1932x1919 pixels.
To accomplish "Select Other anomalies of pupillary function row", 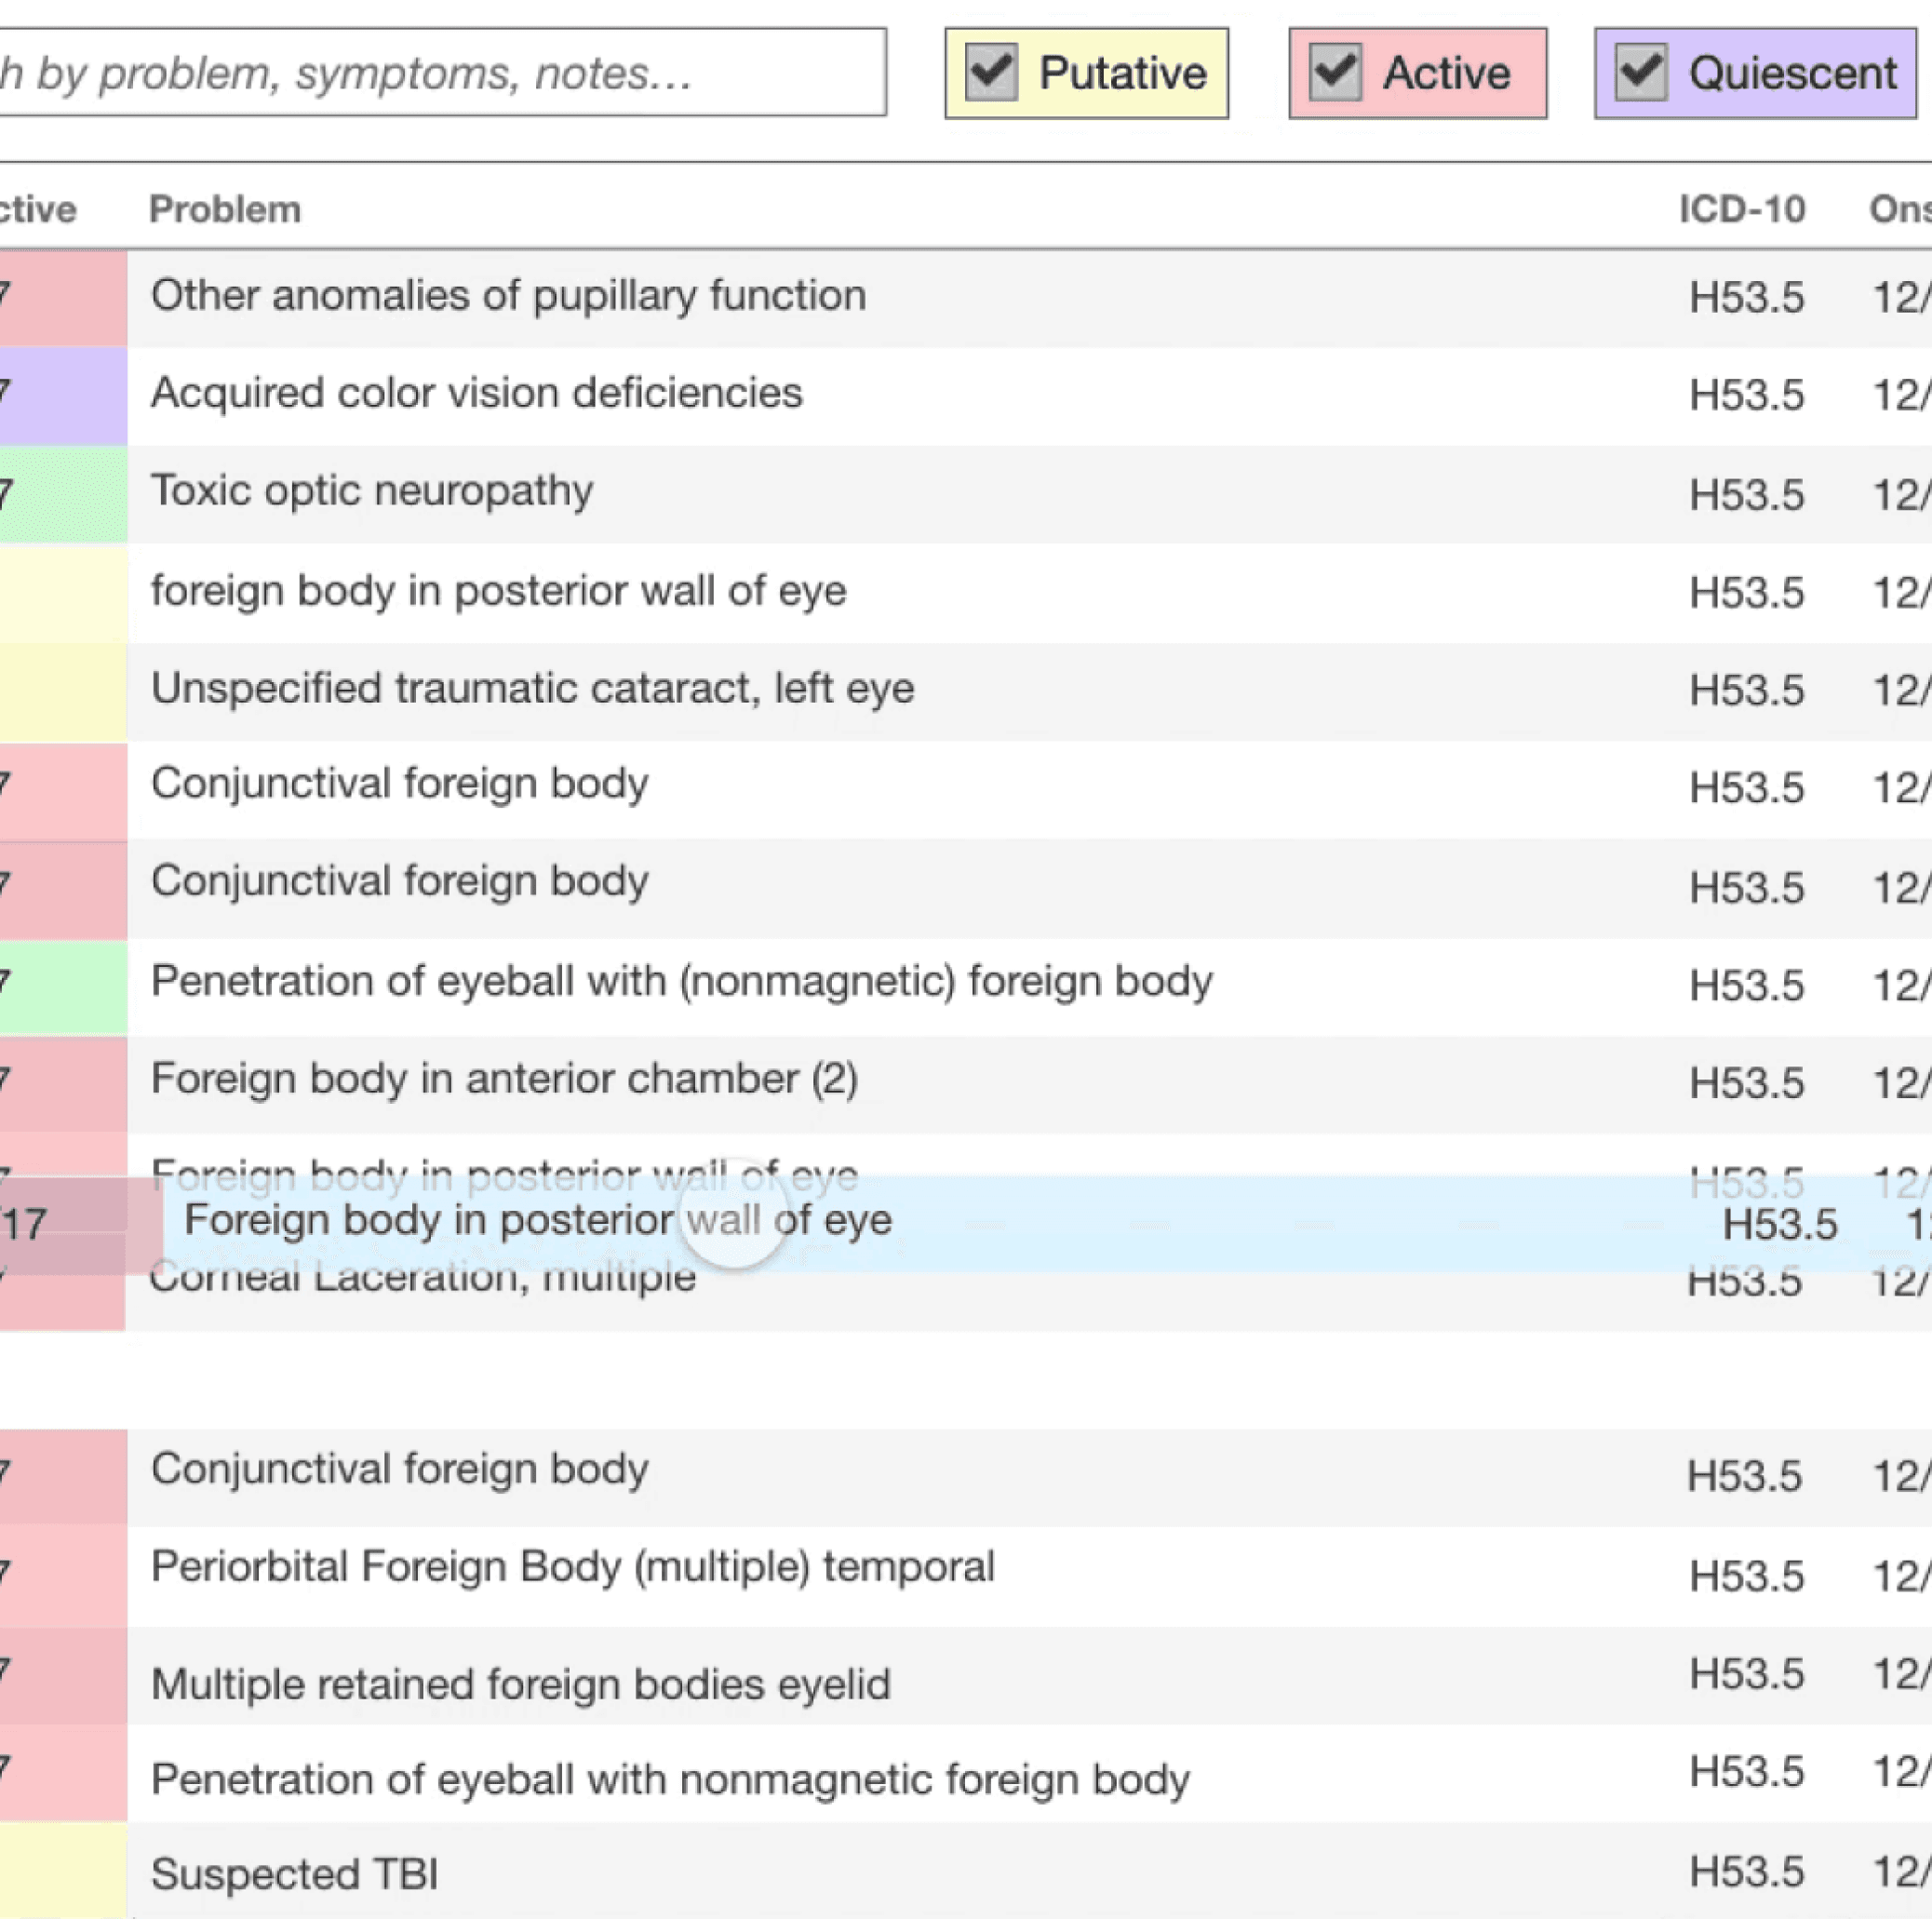I will tap(508, 296).
